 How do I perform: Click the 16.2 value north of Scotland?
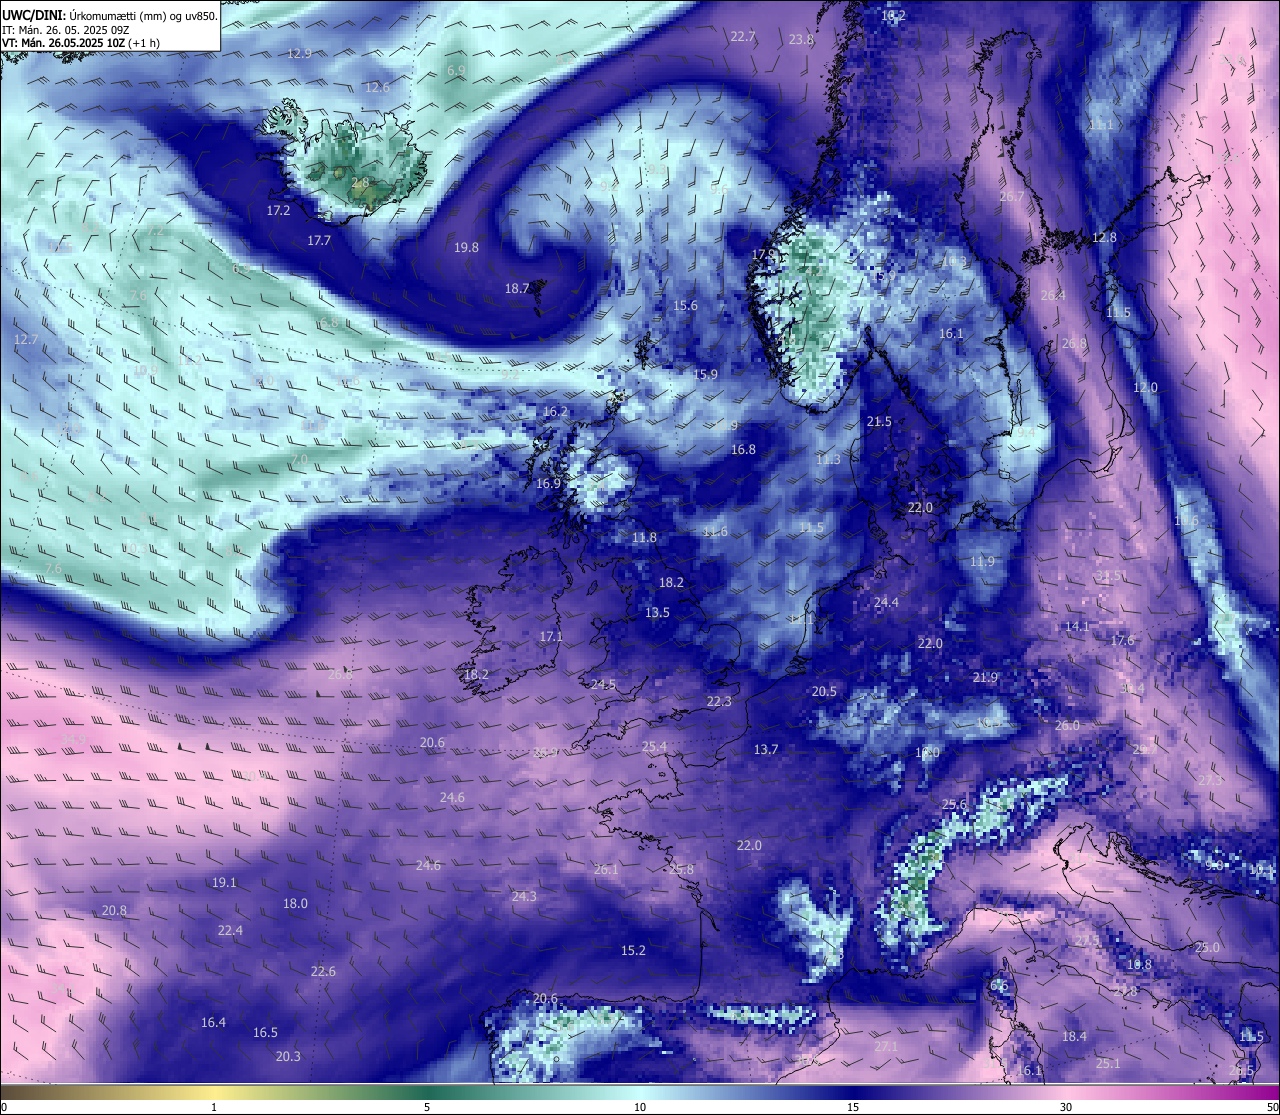[555, 412]
